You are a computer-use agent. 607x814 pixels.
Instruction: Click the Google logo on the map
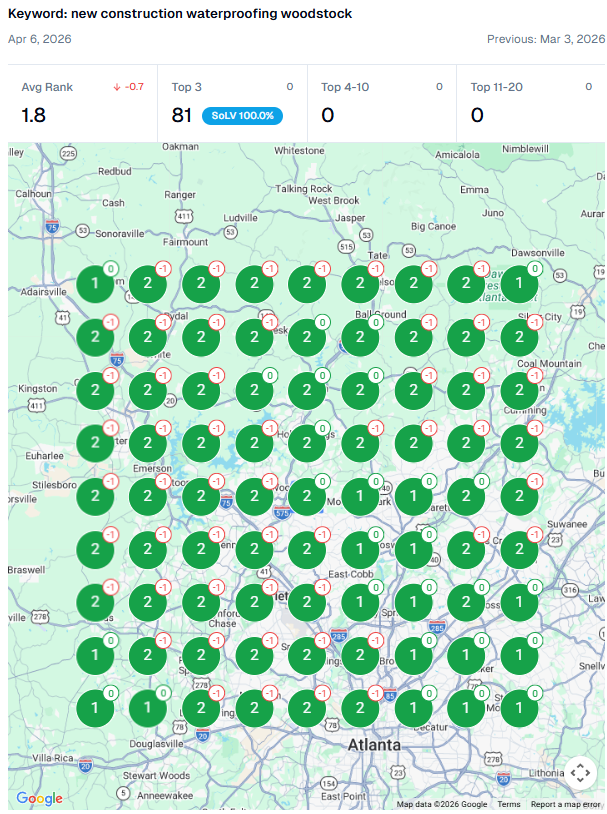pyautogui.click(x=39, y=798)
